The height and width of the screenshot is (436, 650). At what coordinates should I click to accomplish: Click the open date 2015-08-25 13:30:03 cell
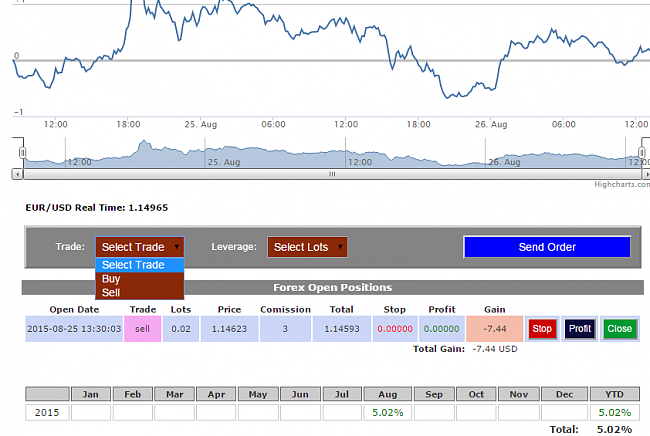pos(74,329)
